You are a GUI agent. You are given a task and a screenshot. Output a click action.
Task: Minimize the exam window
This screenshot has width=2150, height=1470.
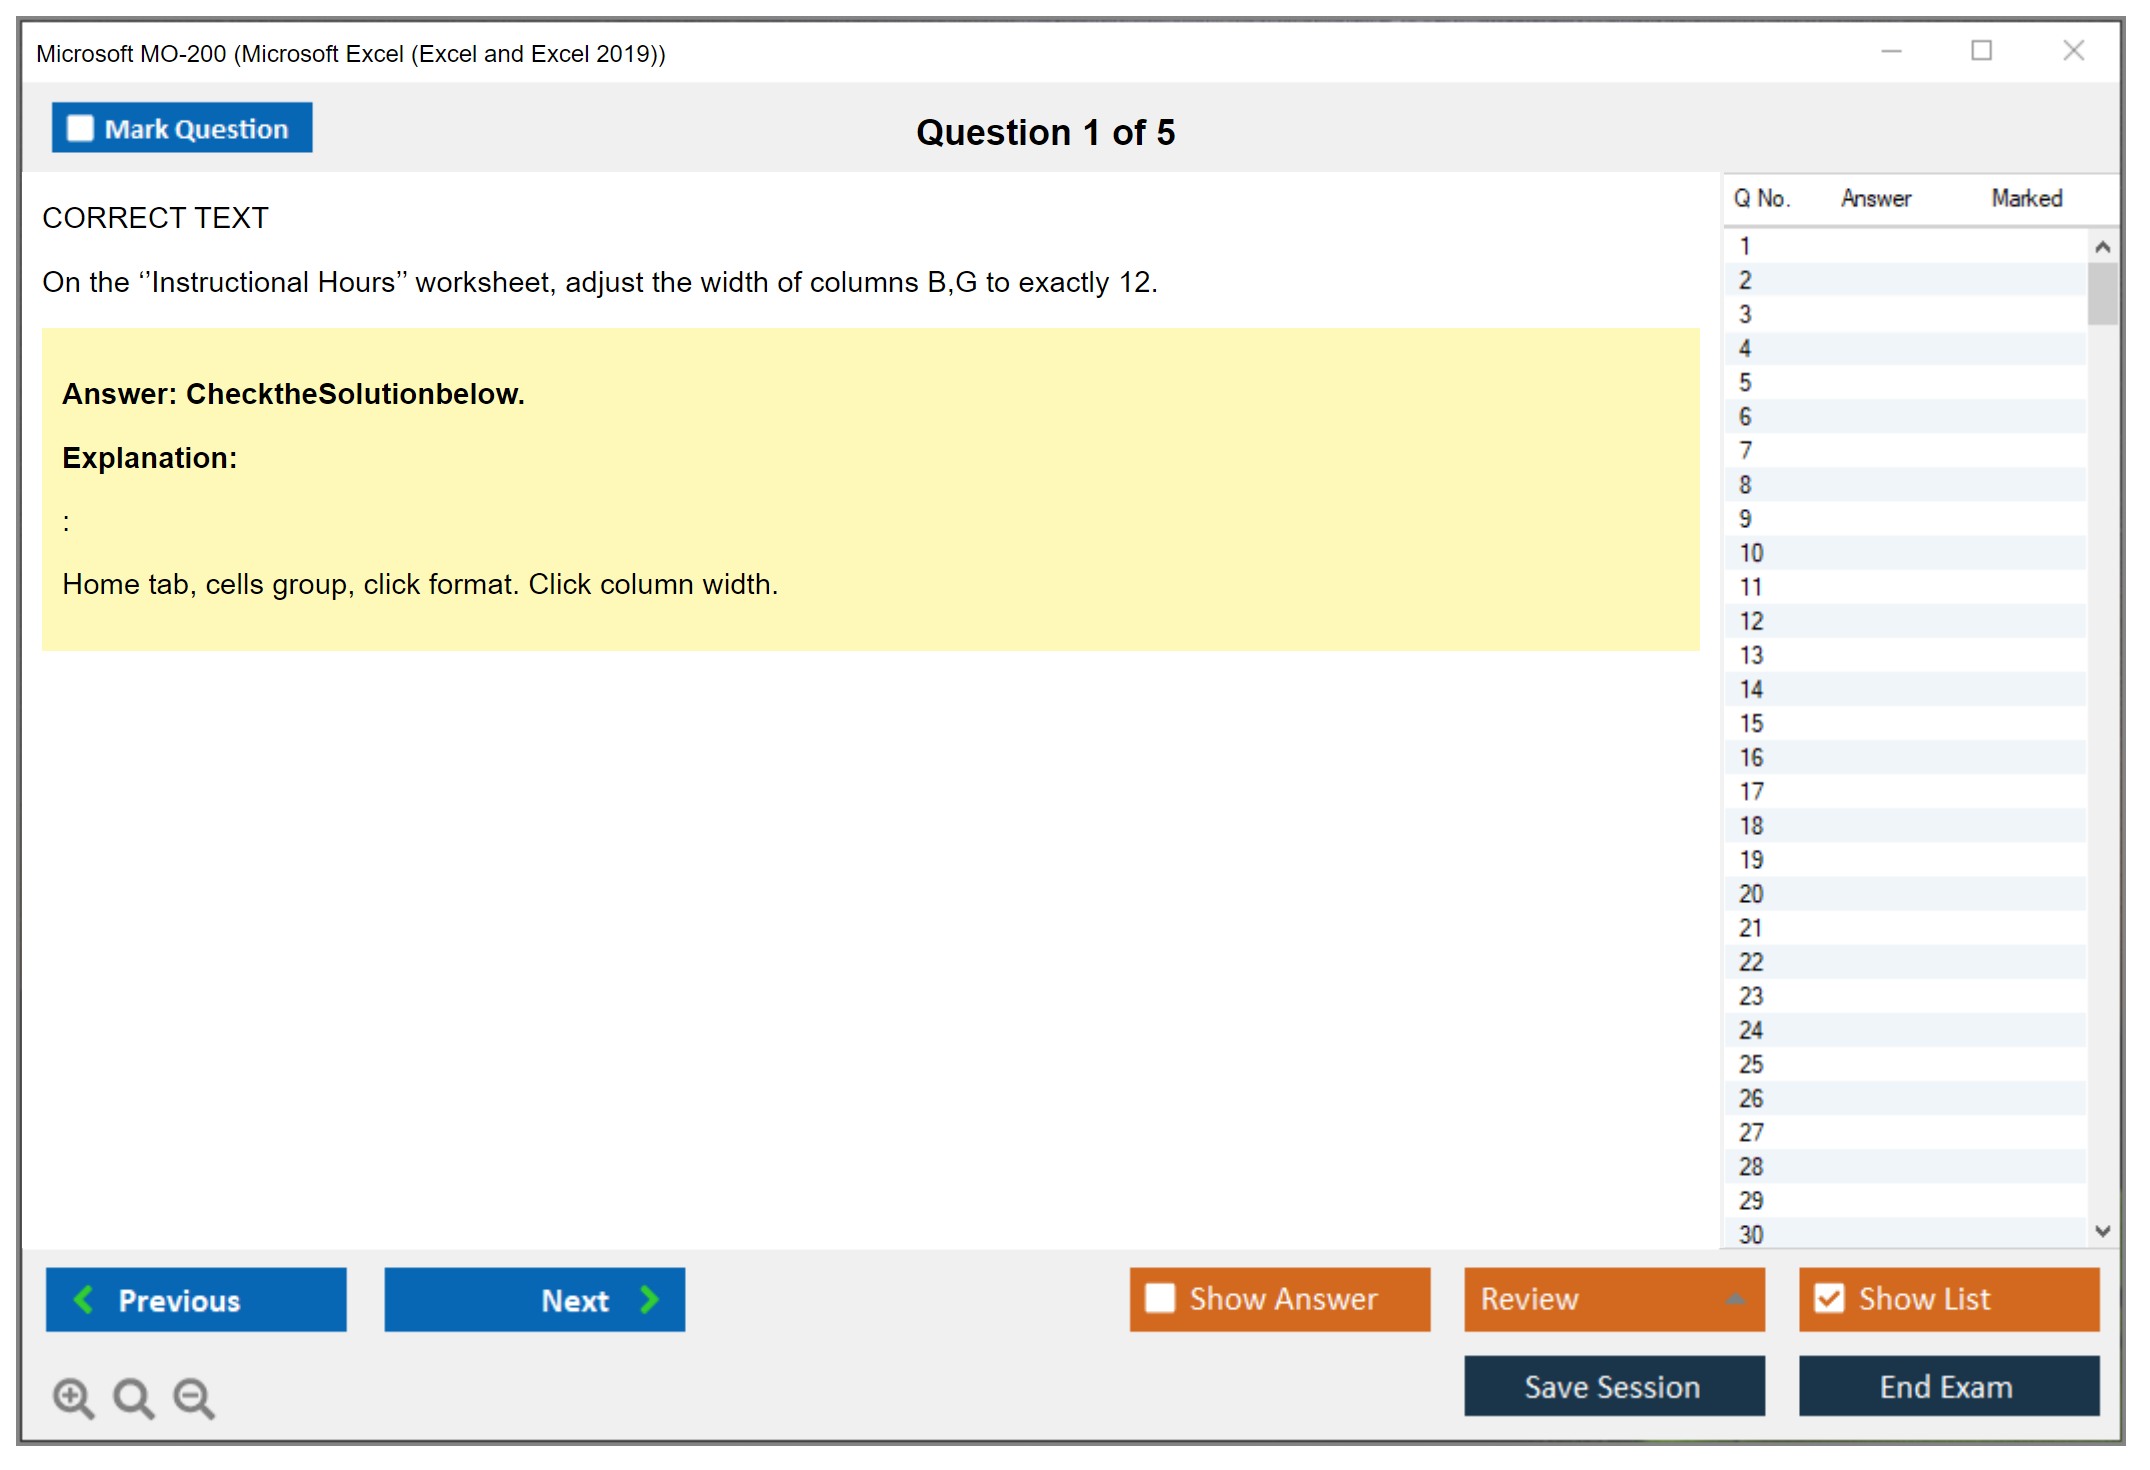tap(1891, 51)
